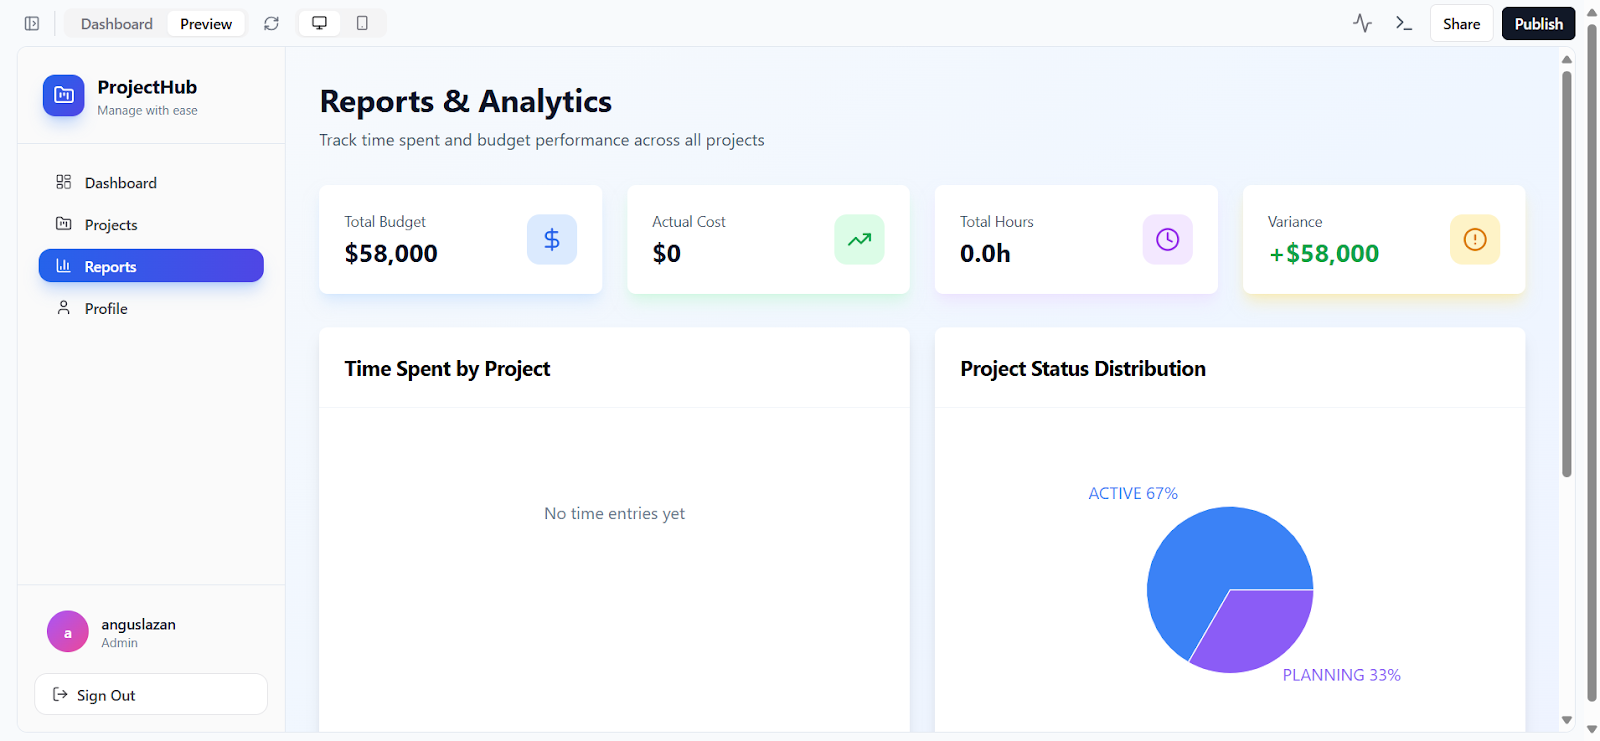Click the Publish button
This screenshot has width=1600, height=741.
coord(1538,23)
